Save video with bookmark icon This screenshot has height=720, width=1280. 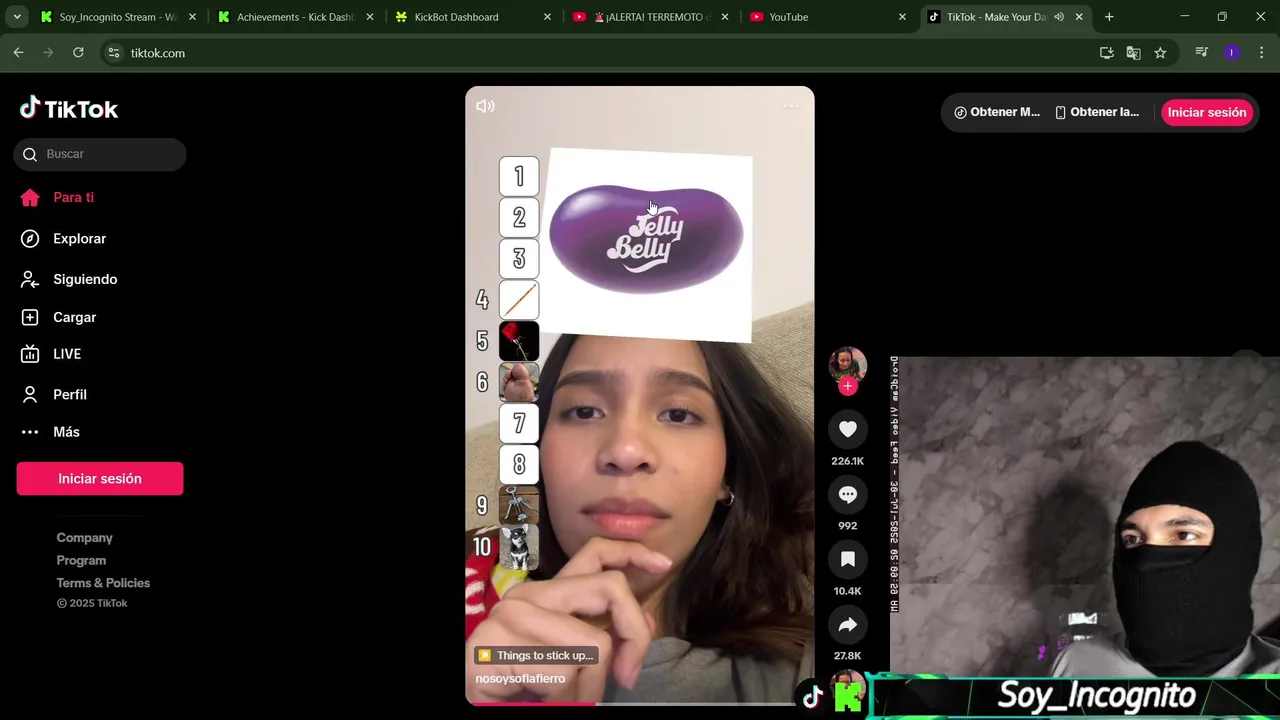848,559
